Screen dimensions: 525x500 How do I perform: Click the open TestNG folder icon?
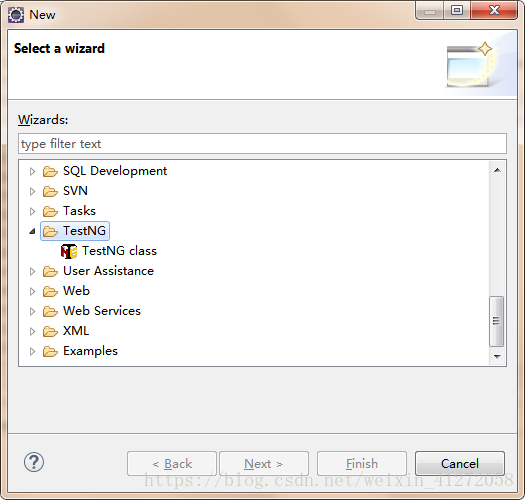pos(50,231)
